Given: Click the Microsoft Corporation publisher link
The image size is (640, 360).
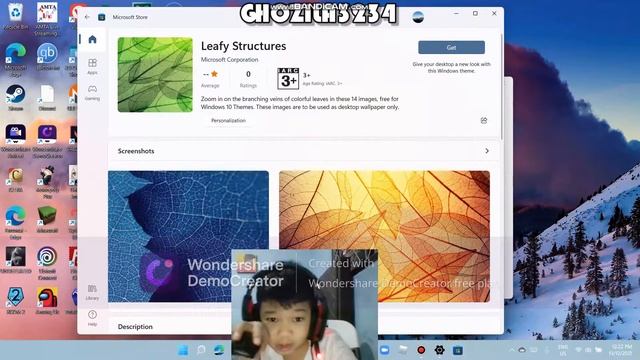Looking at the screenshot, I should point(229,60).
